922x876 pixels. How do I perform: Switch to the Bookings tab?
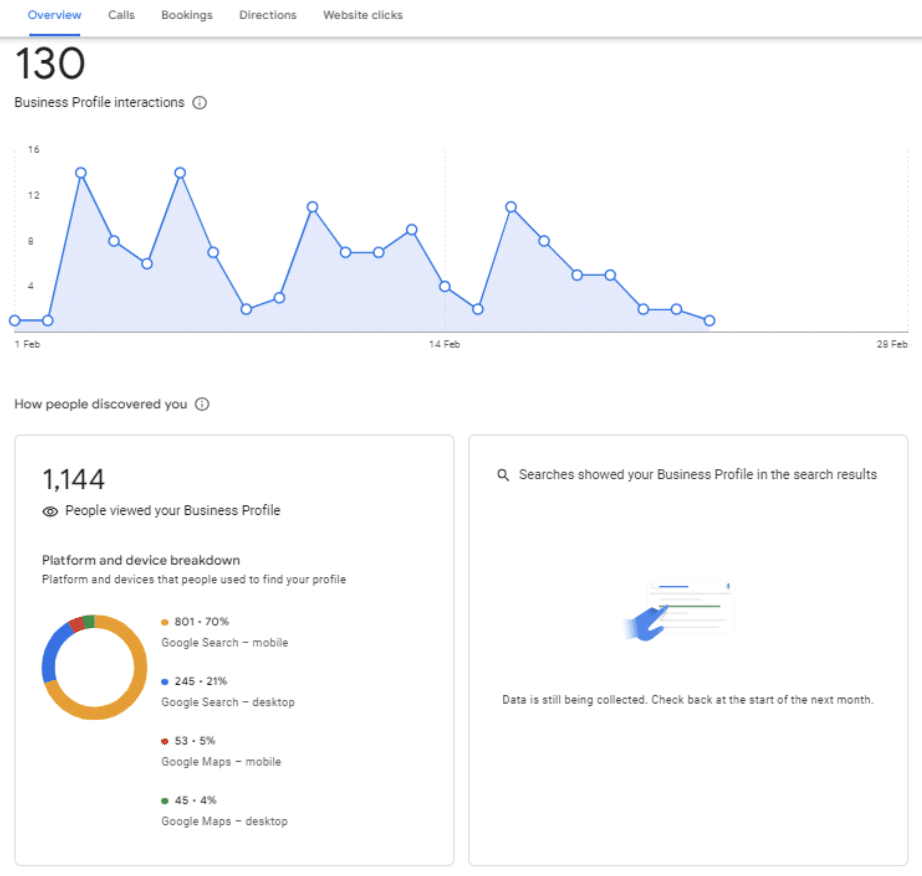(187, 15)
